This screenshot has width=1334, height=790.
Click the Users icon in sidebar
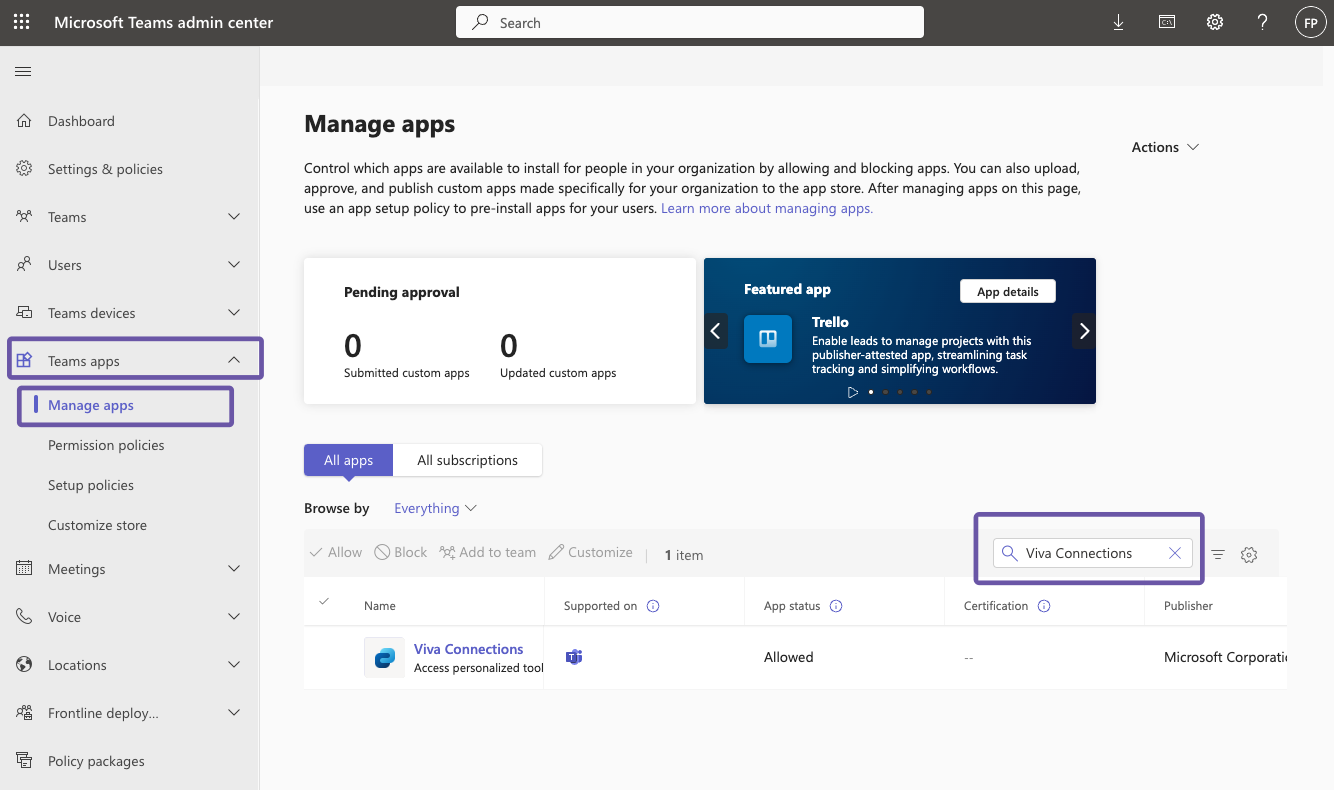24,265
